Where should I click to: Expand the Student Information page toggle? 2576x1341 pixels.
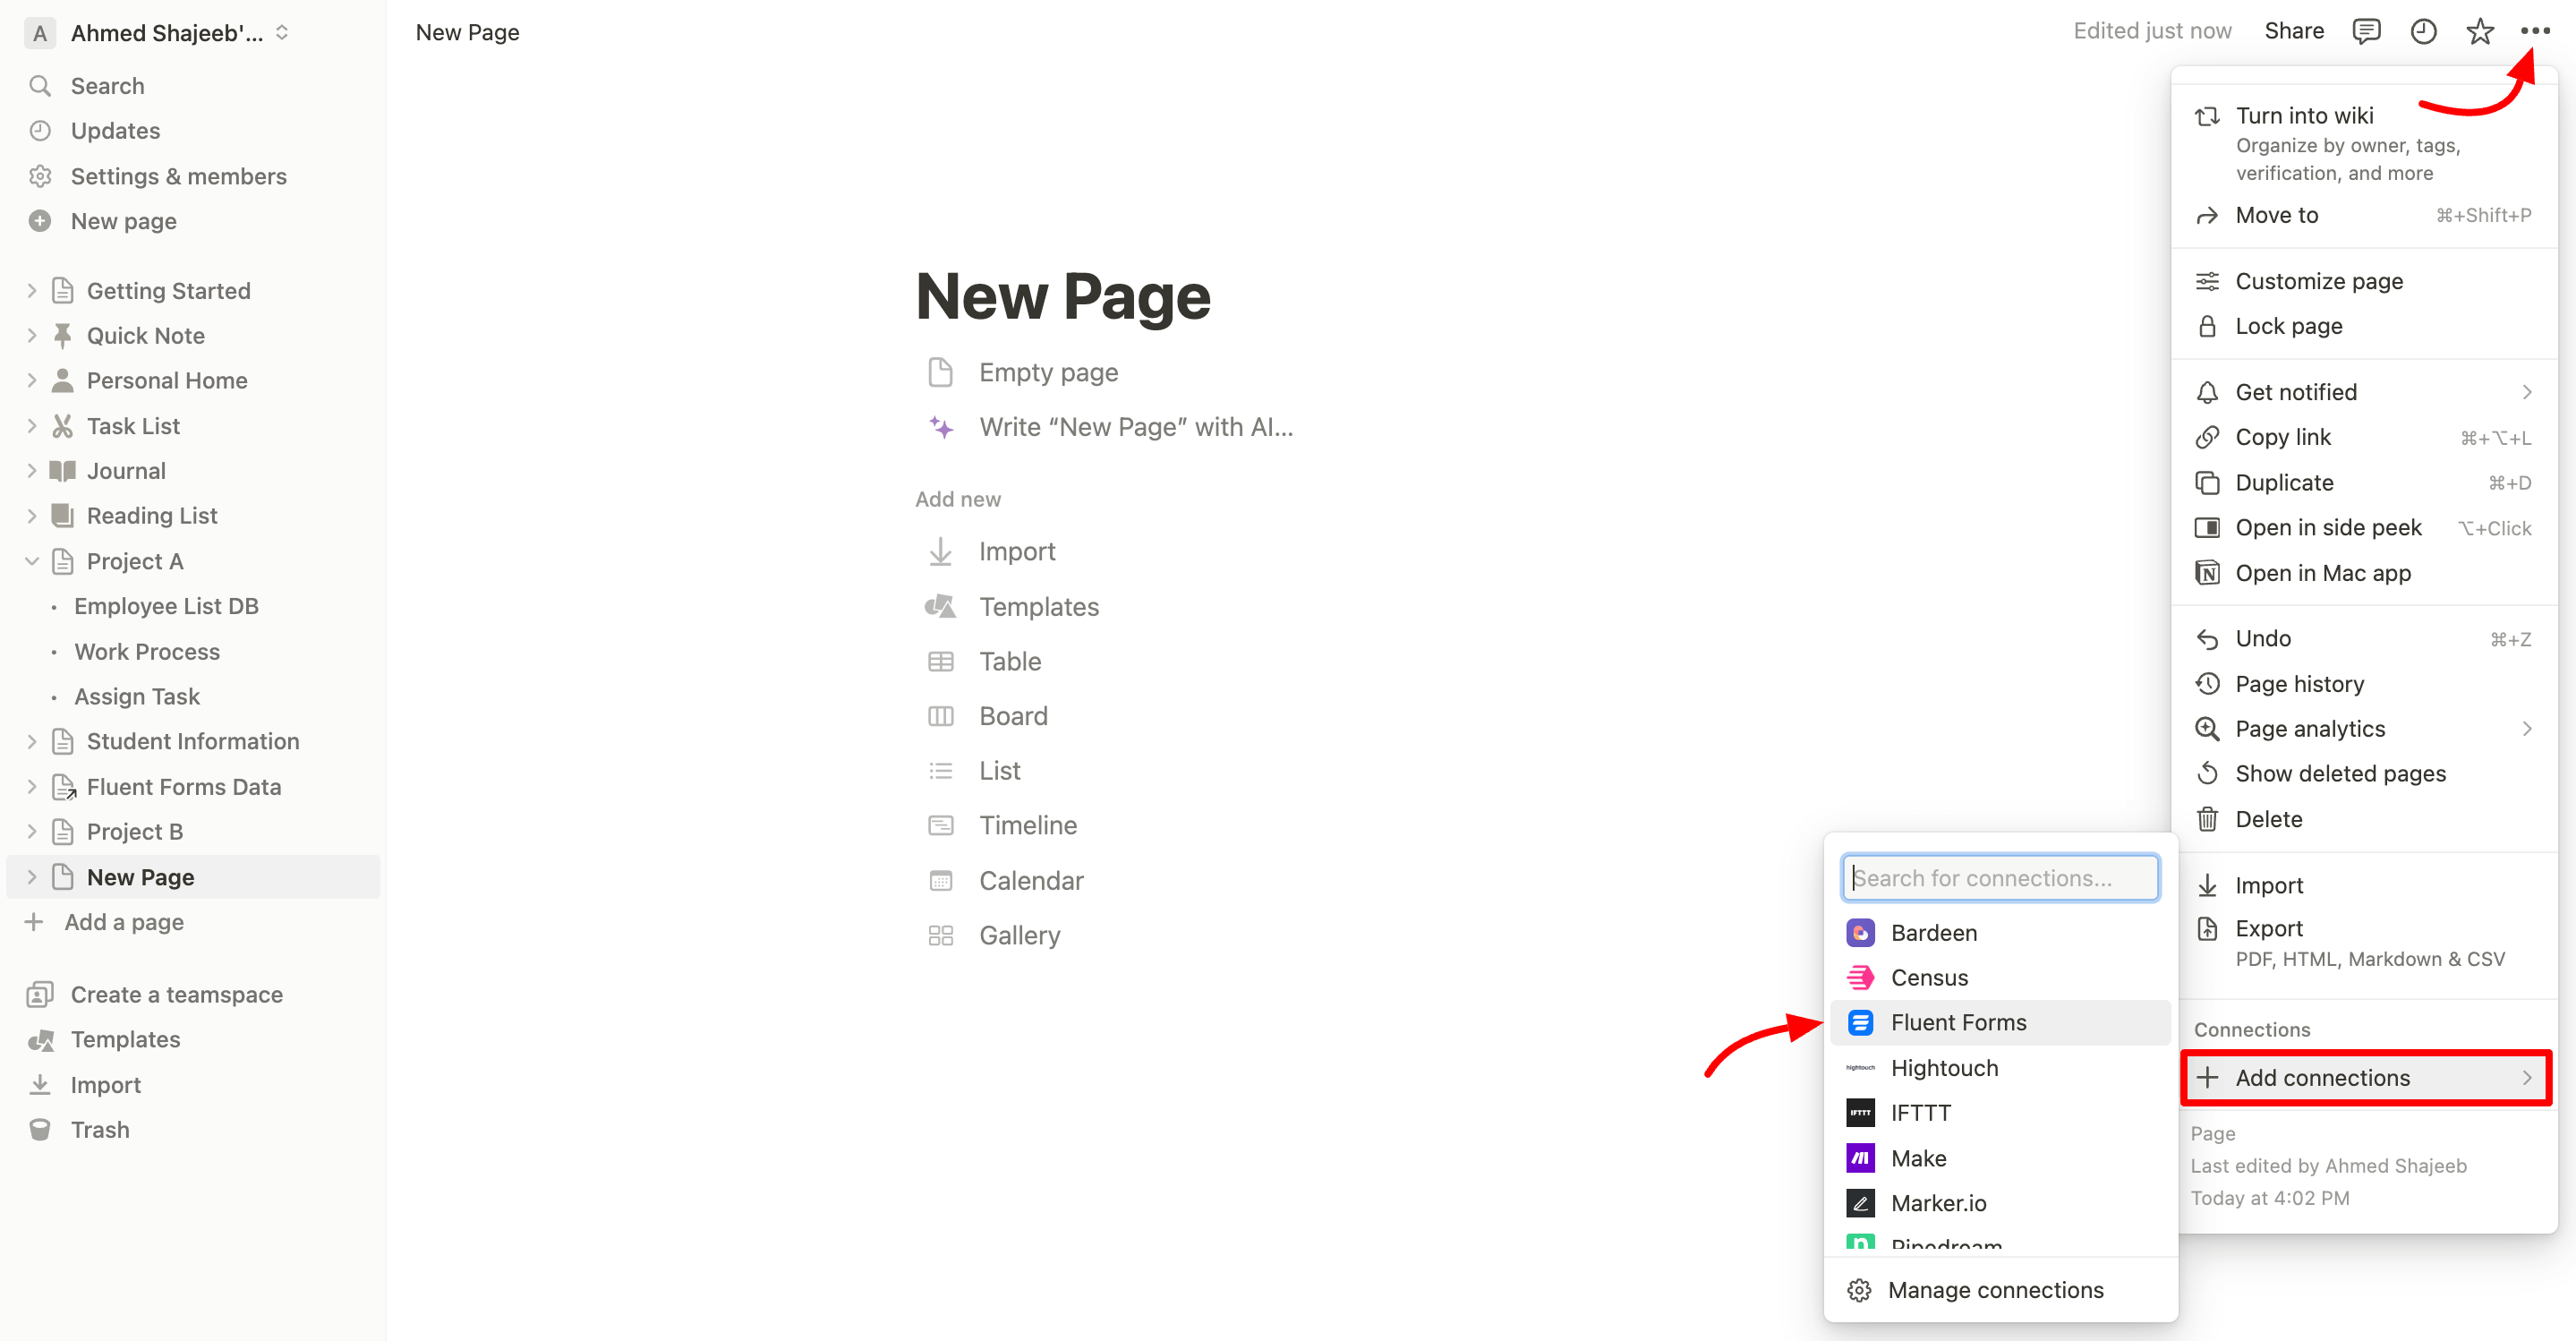(x=32, y=741)
